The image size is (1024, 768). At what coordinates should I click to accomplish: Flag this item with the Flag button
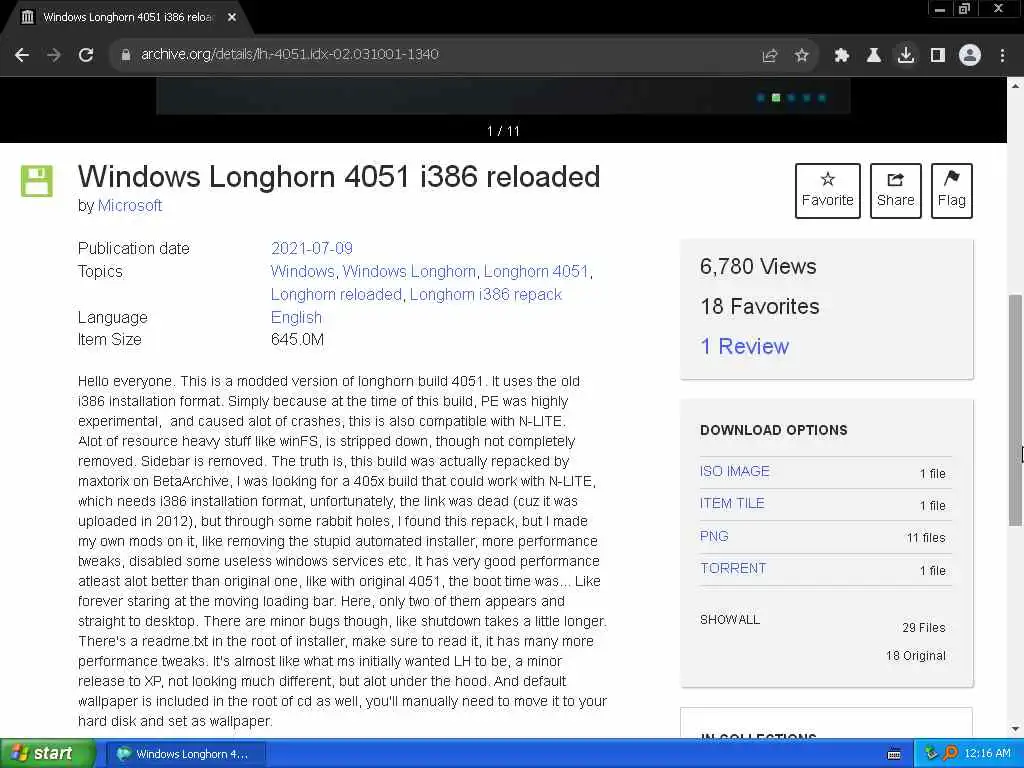pos(952,191)
